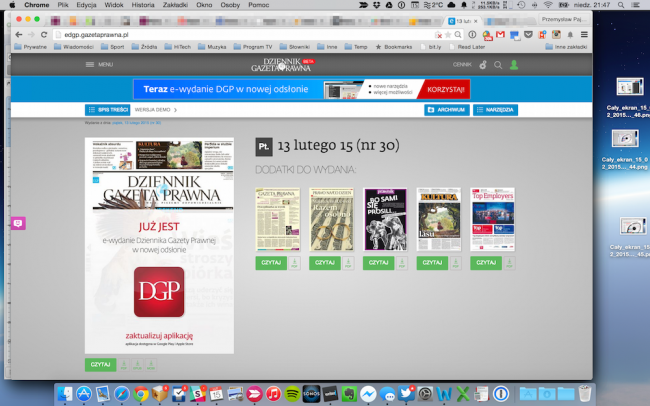
Task: Open the ARCHIWUM button
Action: [x=446, y=110]
